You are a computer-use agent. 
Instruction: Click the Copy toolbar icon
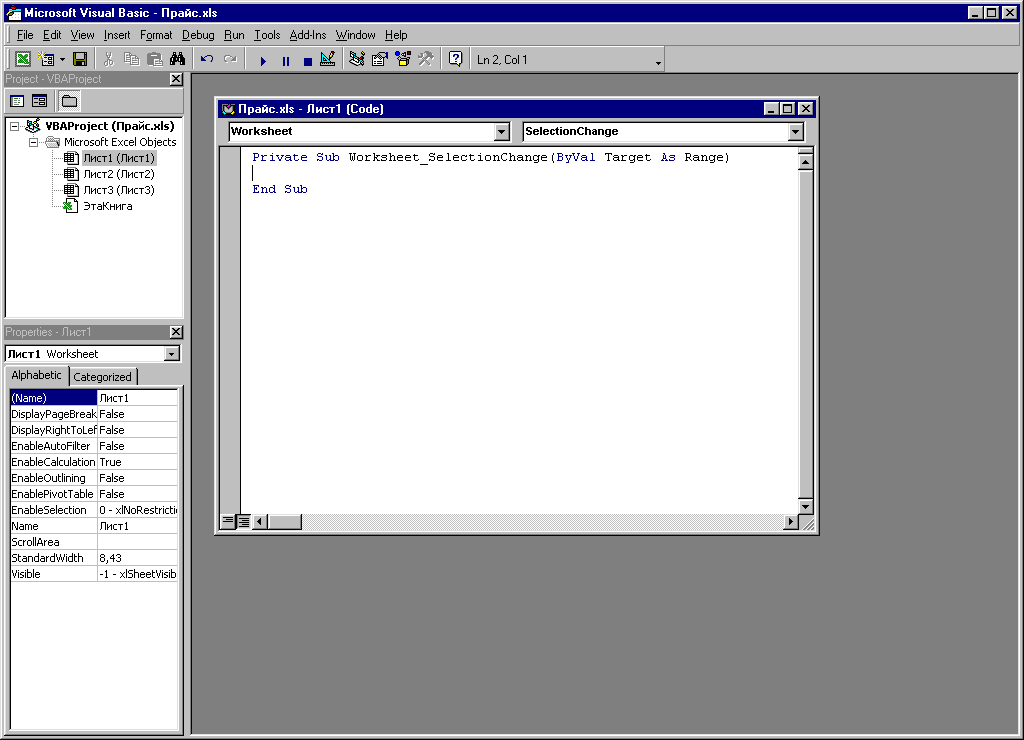tap(131, 59)
